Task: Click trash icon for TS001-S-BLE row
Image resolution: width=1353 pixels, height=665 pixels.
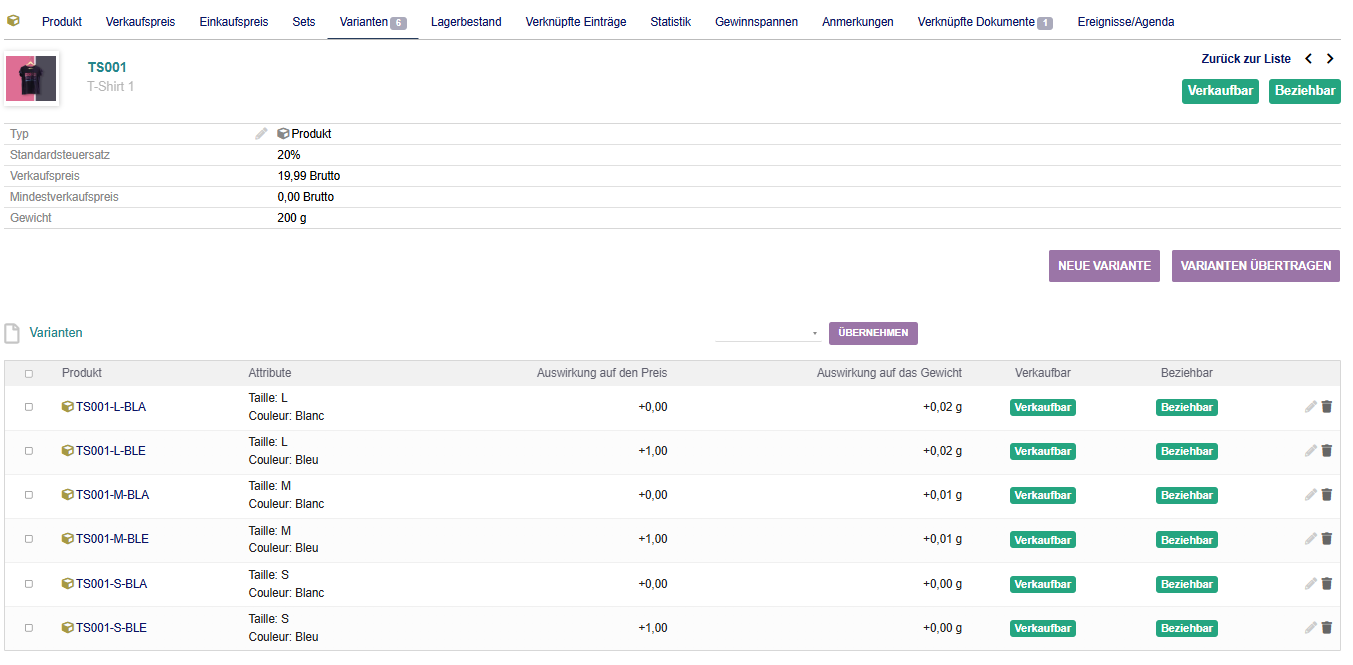Action: 1327,628
